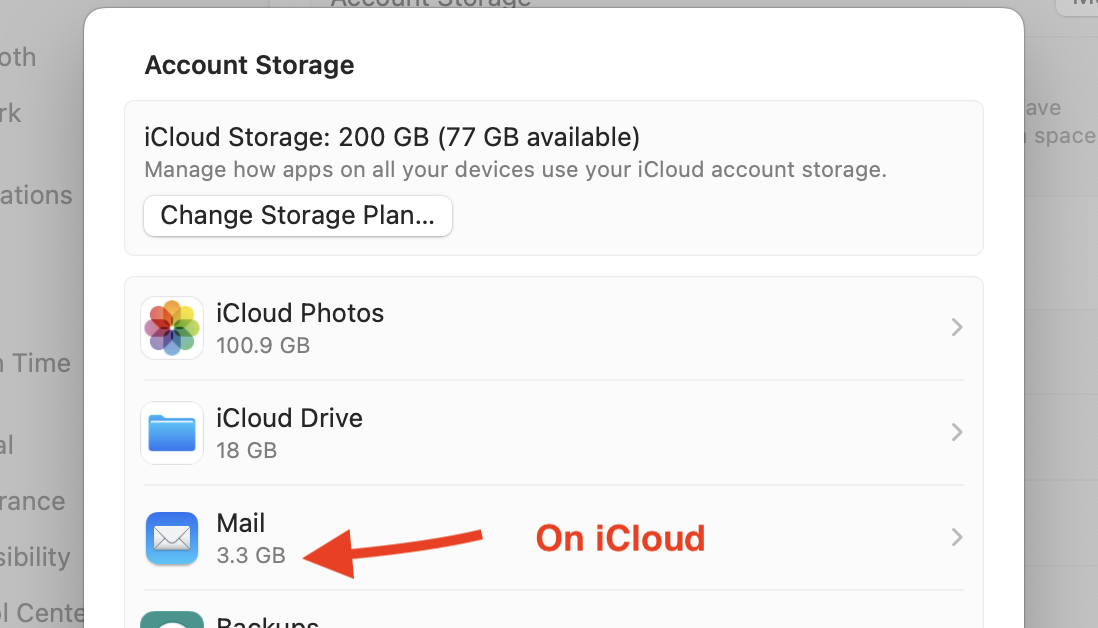Click the blue iCloud Drive folder icon

173,433
